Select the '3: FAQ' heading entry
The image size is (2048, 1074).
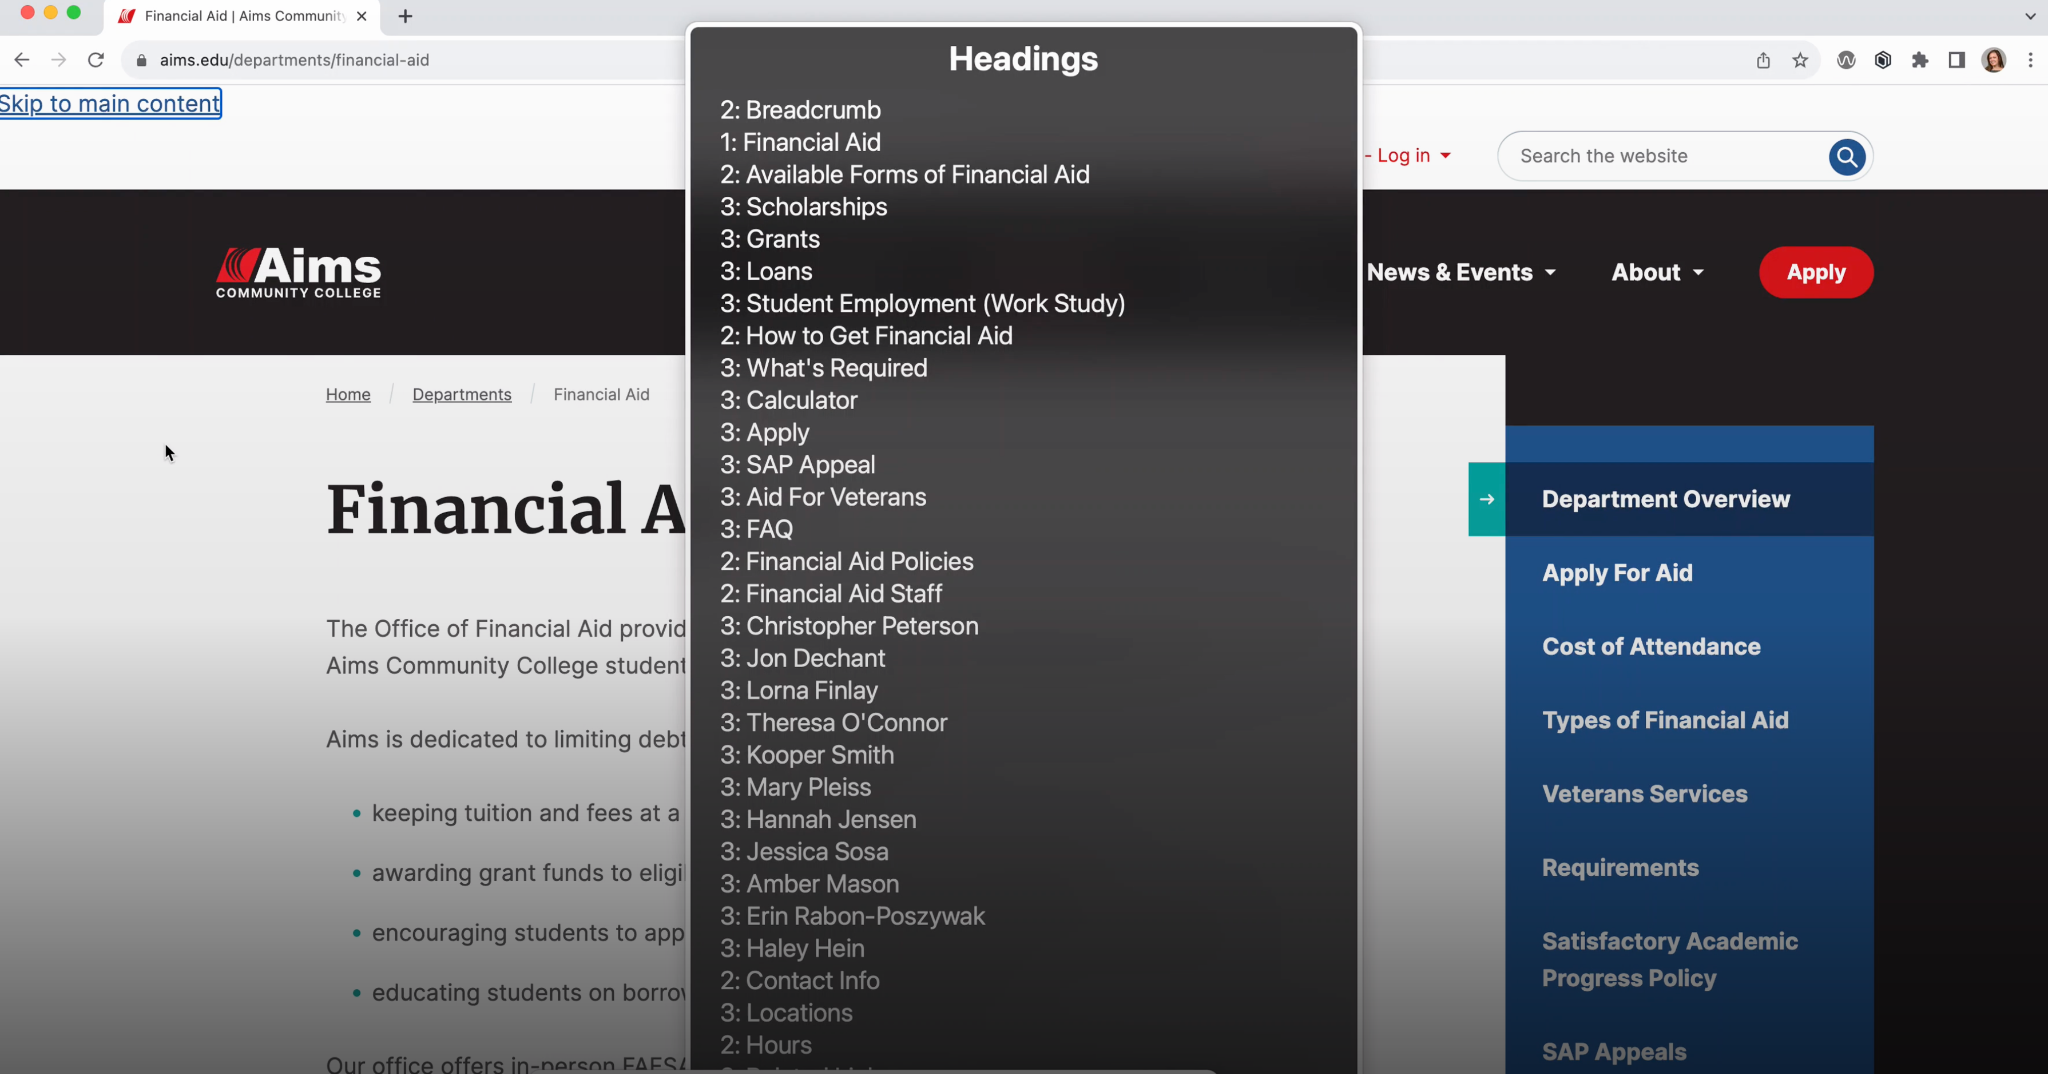pos(756,529)
